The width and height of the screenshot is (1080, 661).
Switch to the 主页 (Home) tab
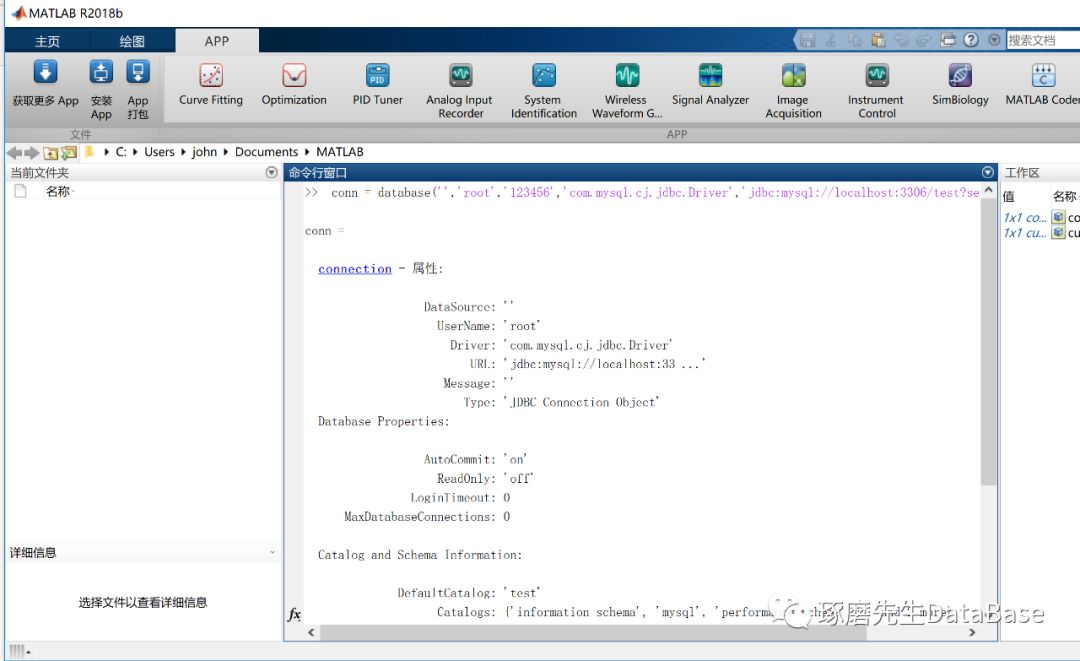pos(48,41)
